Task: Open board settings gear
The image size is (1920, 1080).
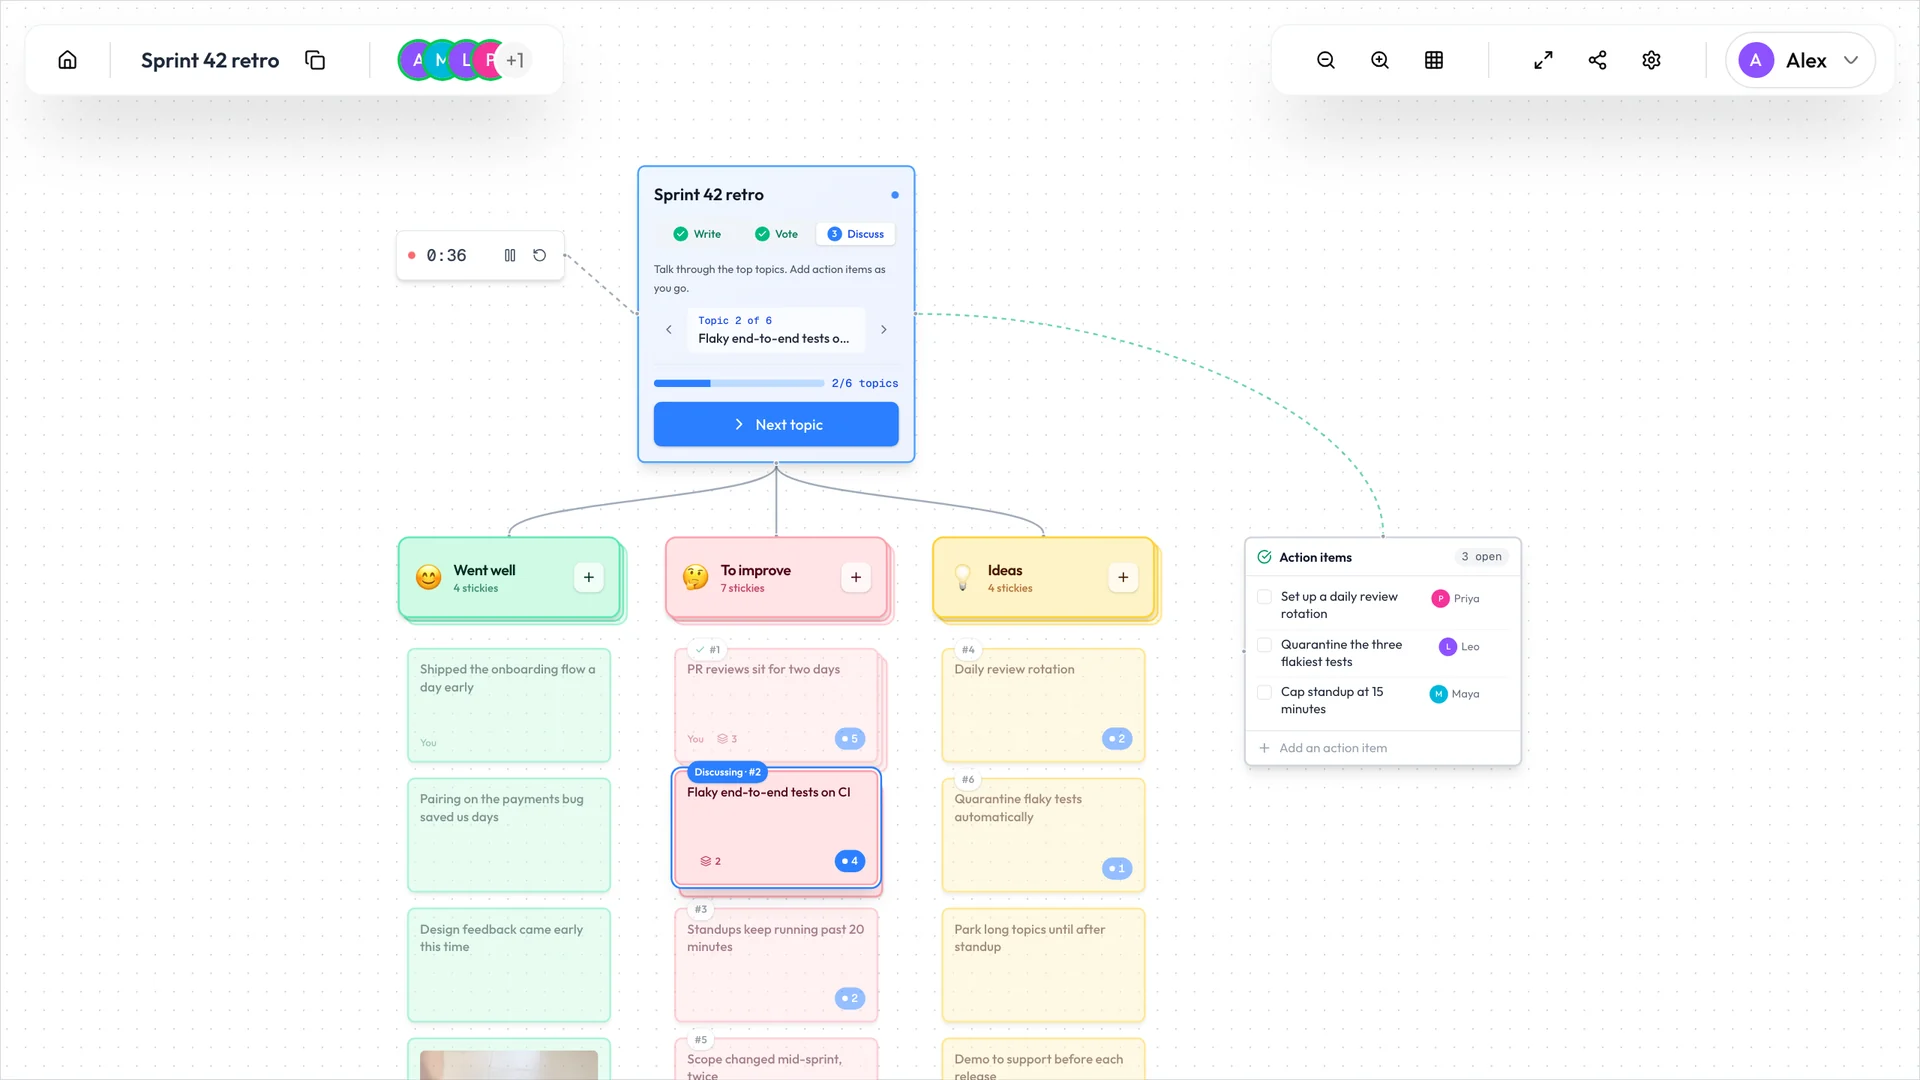Action: [x=1651, y=60]
